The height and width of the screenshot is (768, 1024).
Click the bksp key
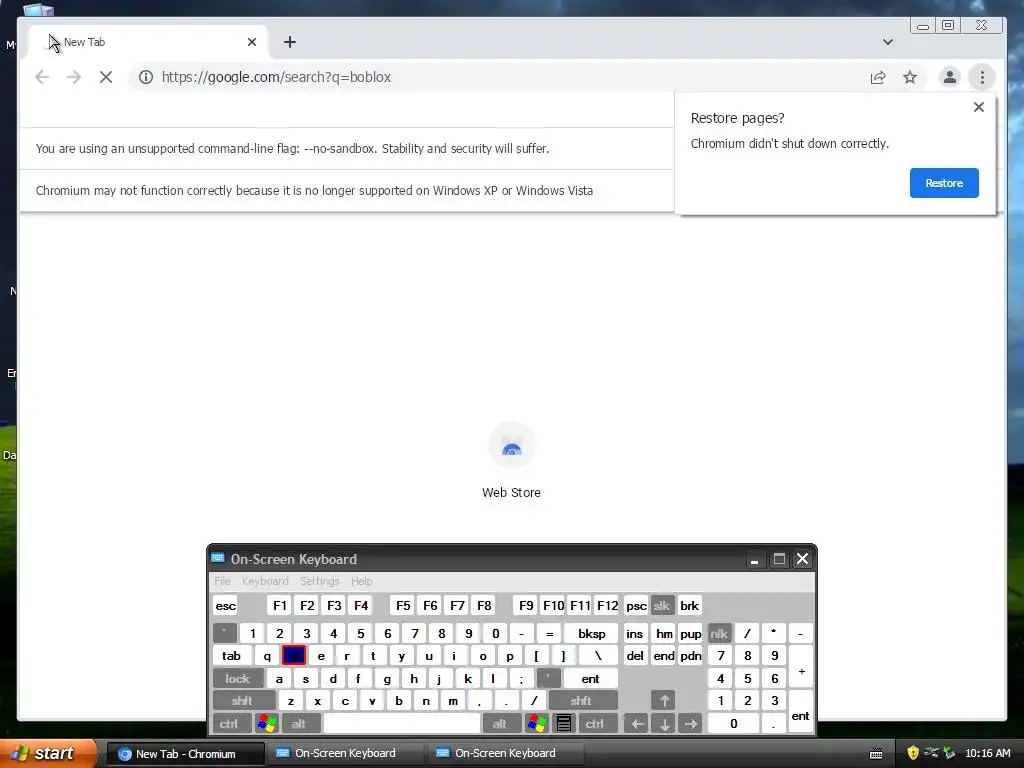pyautogui.click(x=591, y=633)
